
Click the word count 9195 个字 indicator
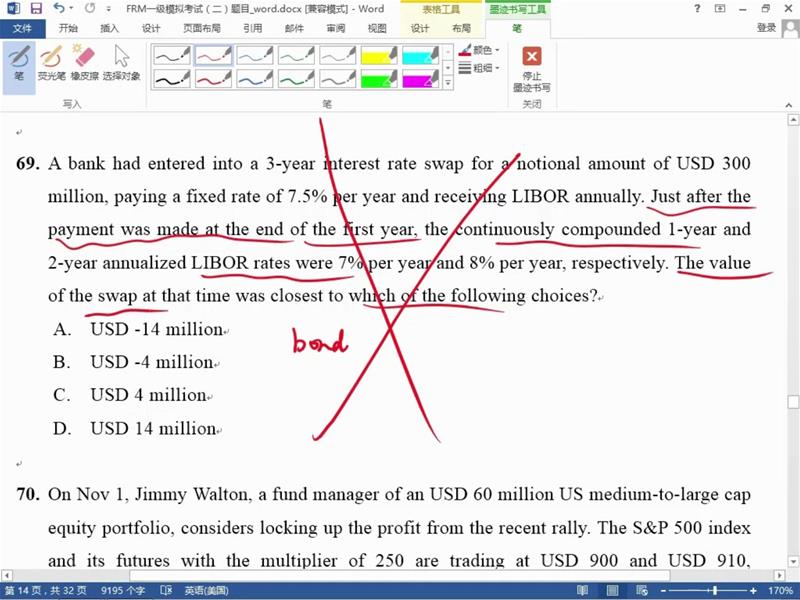click(123, 590)
